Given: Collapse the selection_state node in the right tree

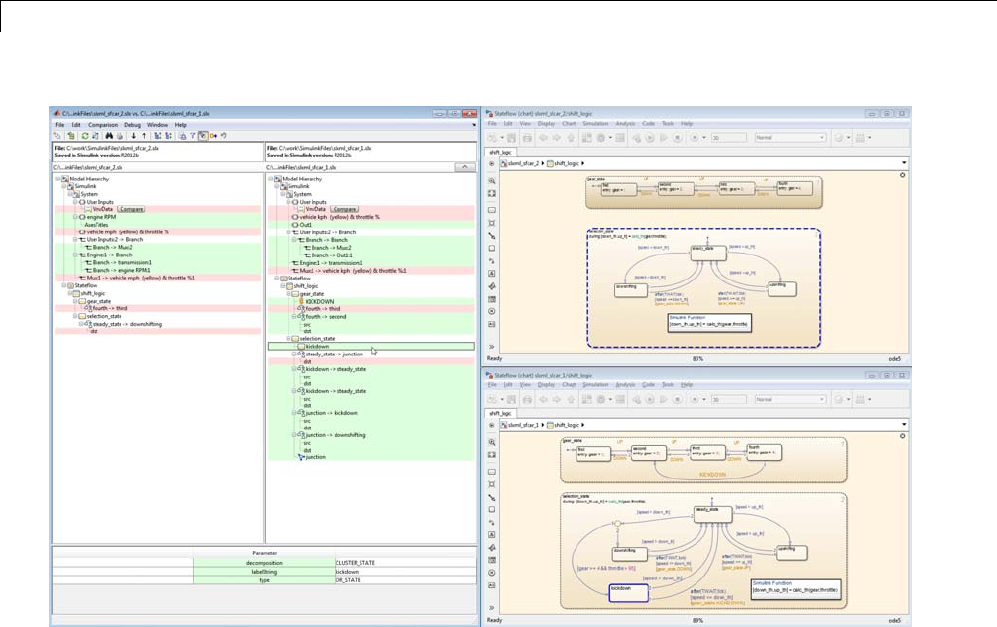Looking at the screenshot, I should 287,339.
